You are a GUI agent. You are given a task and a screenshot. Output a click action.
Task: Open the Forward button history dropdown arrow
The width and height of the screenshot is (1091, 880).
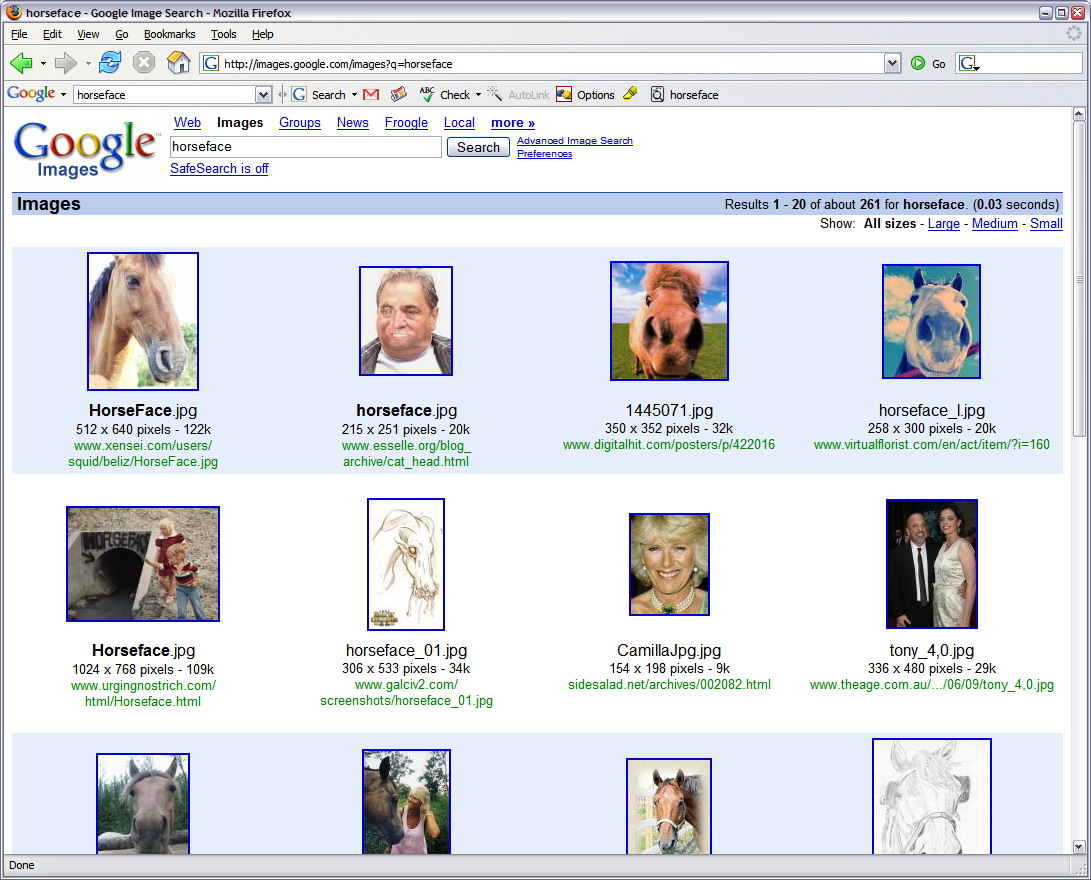pyautogui.click(x=88, y=63)
